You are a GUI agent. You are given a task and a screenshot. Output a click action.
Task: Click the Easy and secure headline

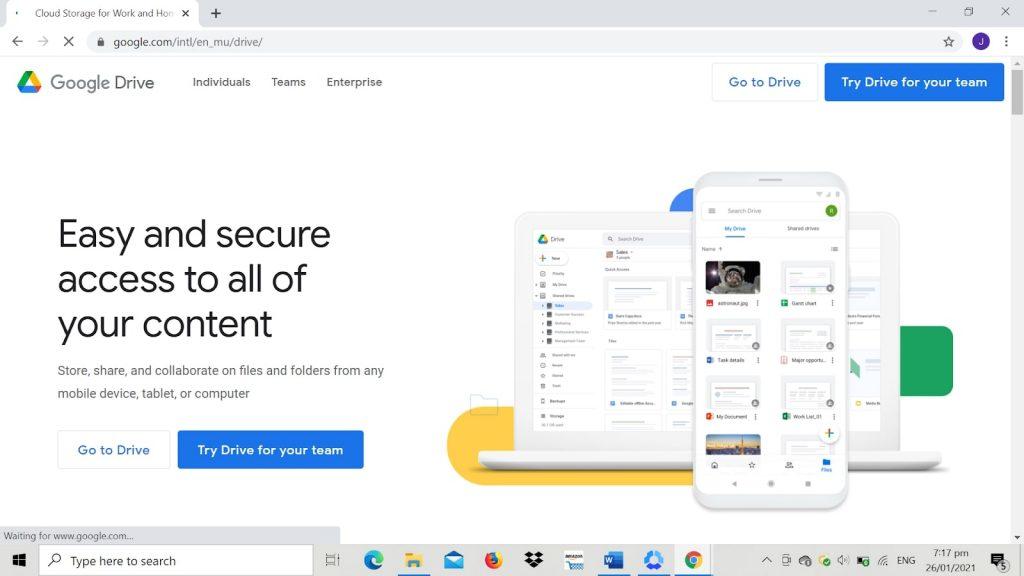[194, 279]
